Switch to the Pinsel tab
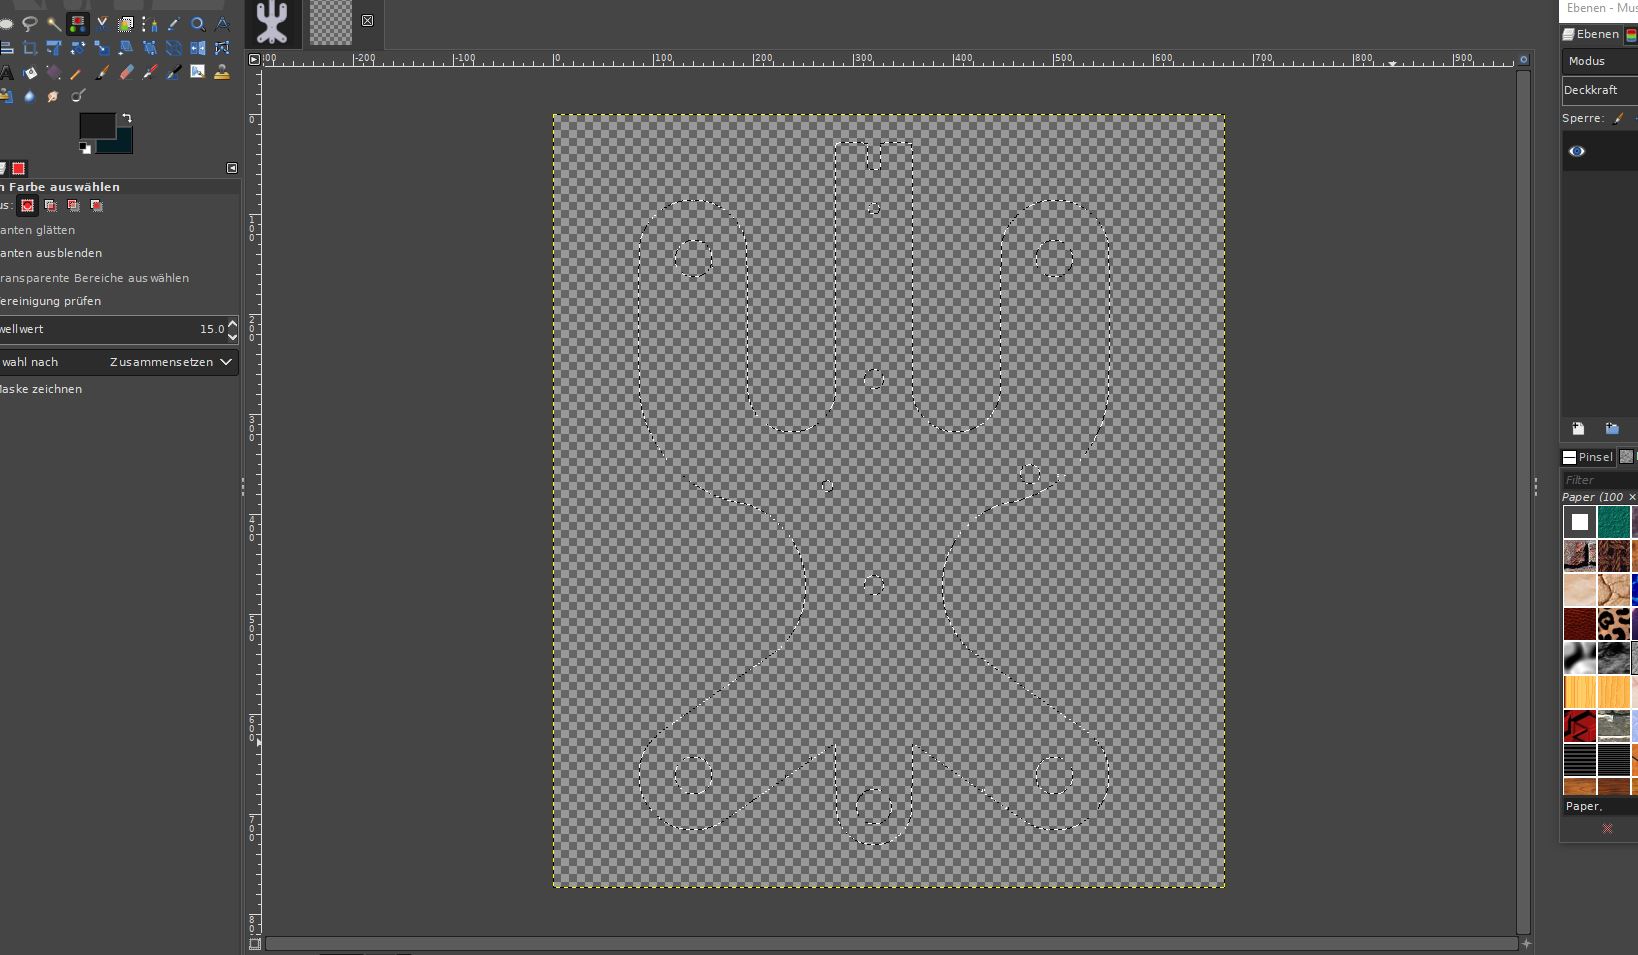The height and width of the screenshot is (955, 1638). click(1588, 457)
